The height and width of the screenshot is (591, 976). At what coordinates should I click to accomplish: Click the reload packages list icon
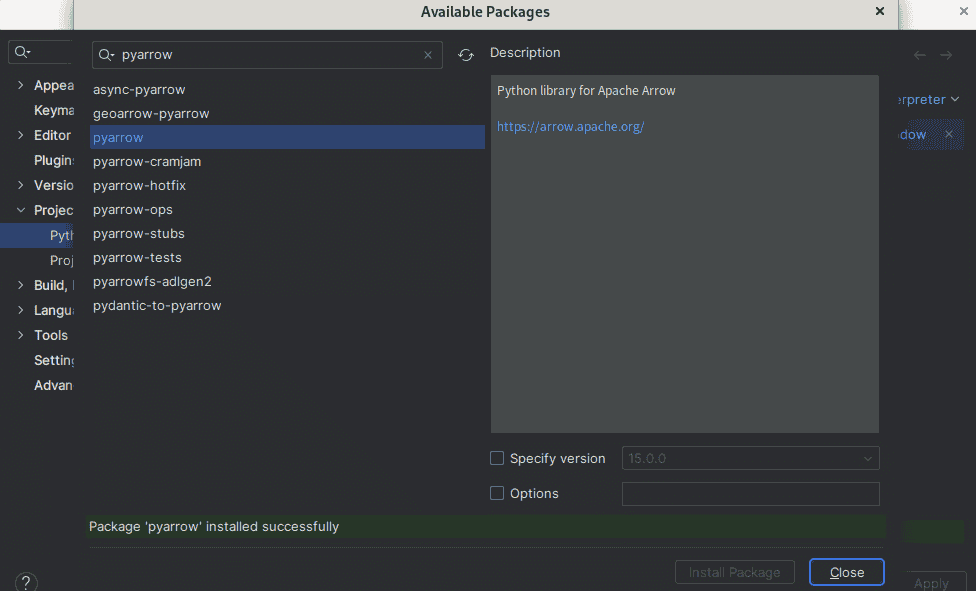point(466,55)
